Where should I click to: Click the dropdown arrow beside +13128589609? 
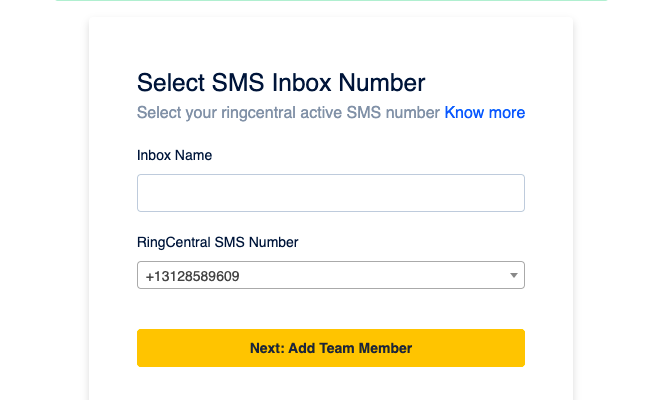pyautogui.click(x=514, y=275)
